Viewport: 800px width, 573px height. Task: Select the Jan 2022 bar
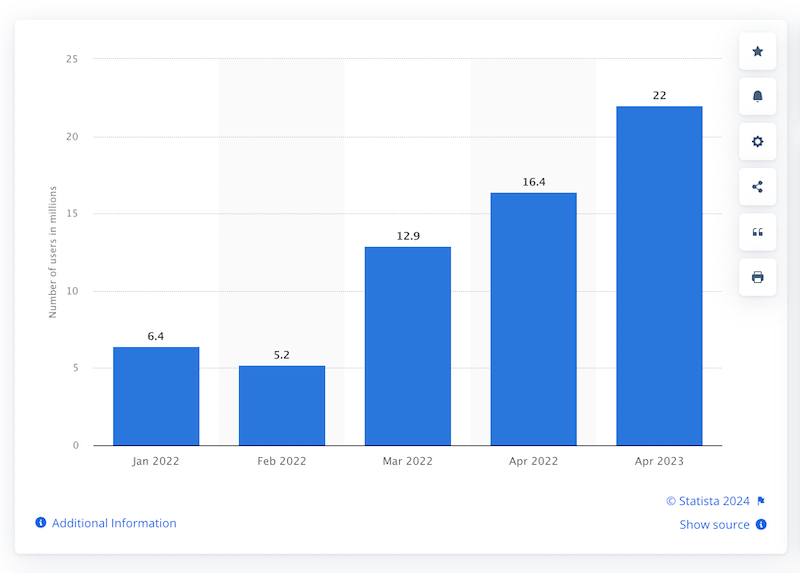[x=156, y=396]
